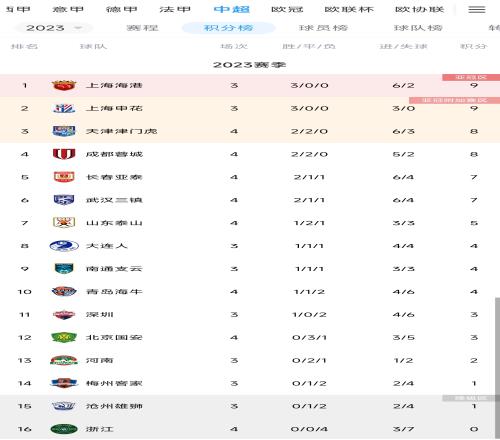
Task: Open team name 武汉三镇
Action: click(x=114, y=200)
